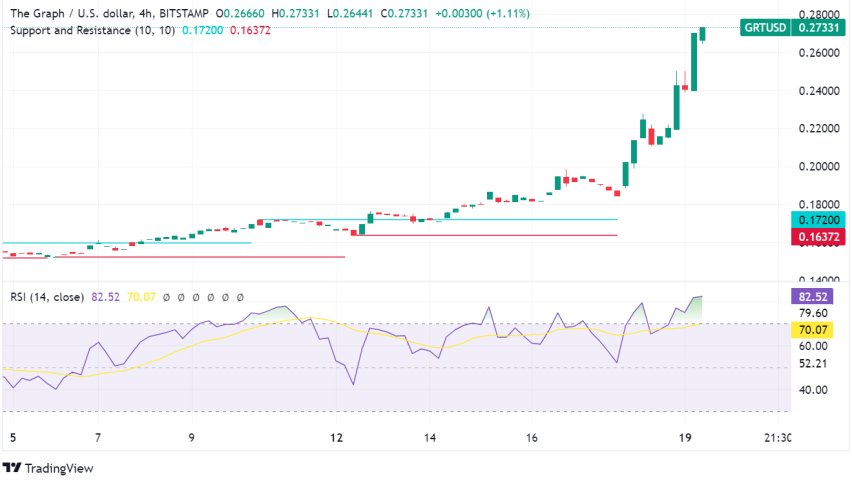Click the TradingView text link
This screenshot has height=485, width=852.
[x=59, y=468]
